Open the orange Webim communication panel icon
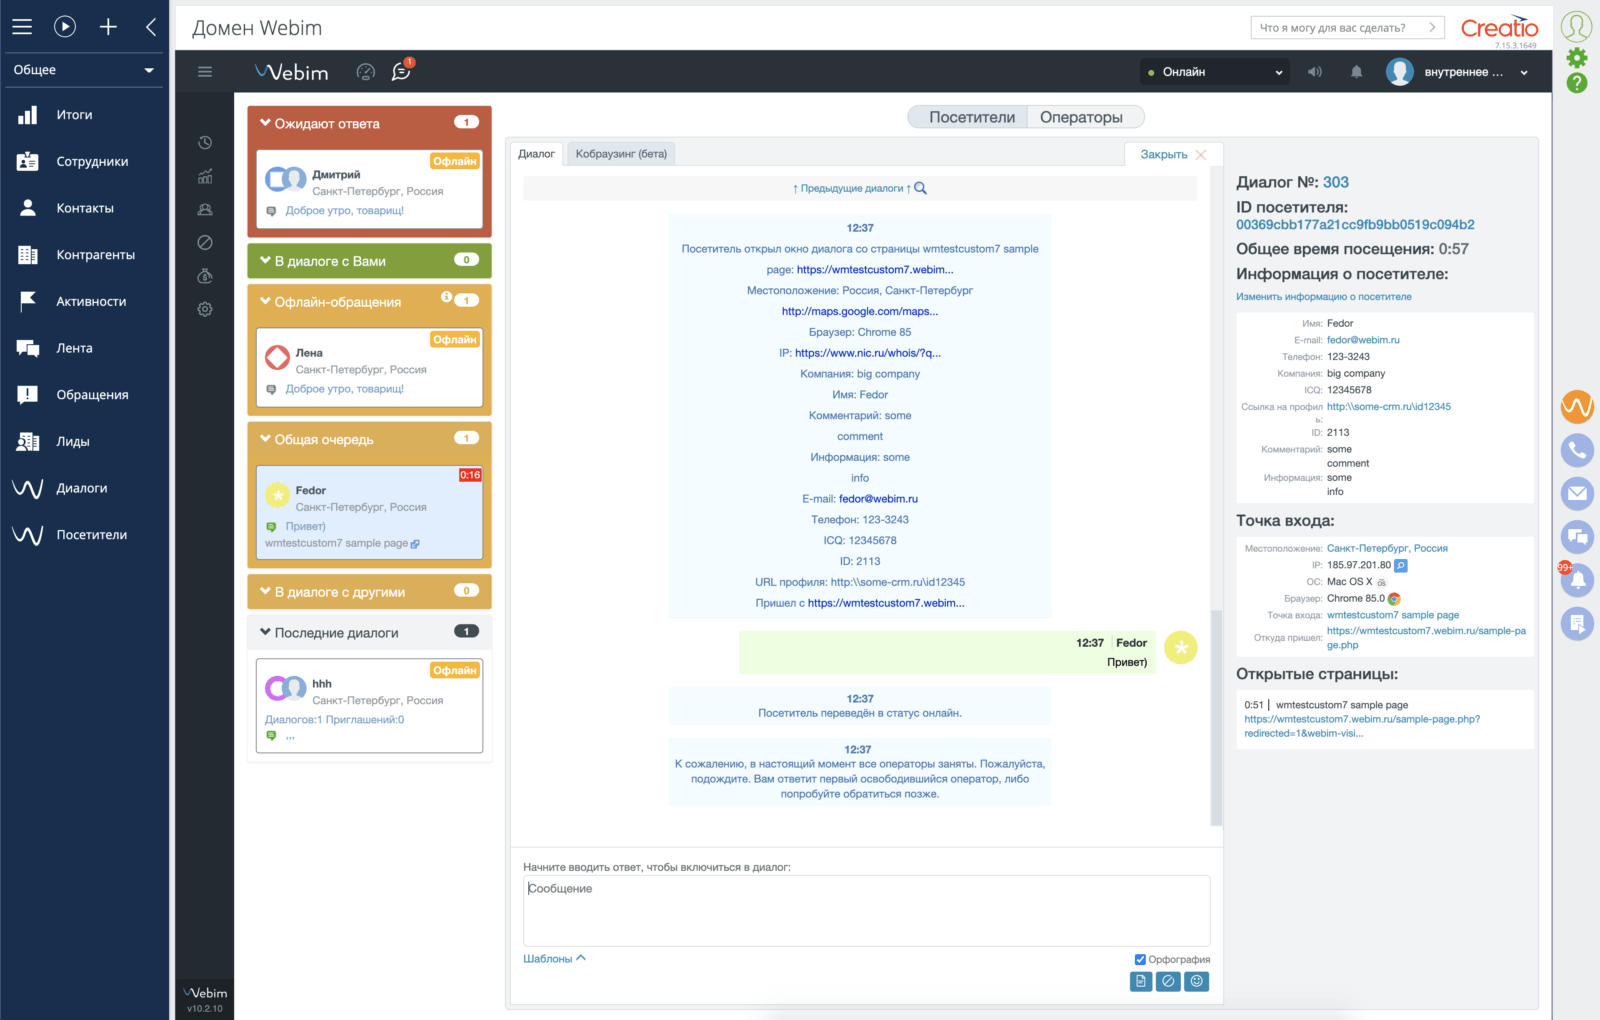 click(x=1577, y=407)
